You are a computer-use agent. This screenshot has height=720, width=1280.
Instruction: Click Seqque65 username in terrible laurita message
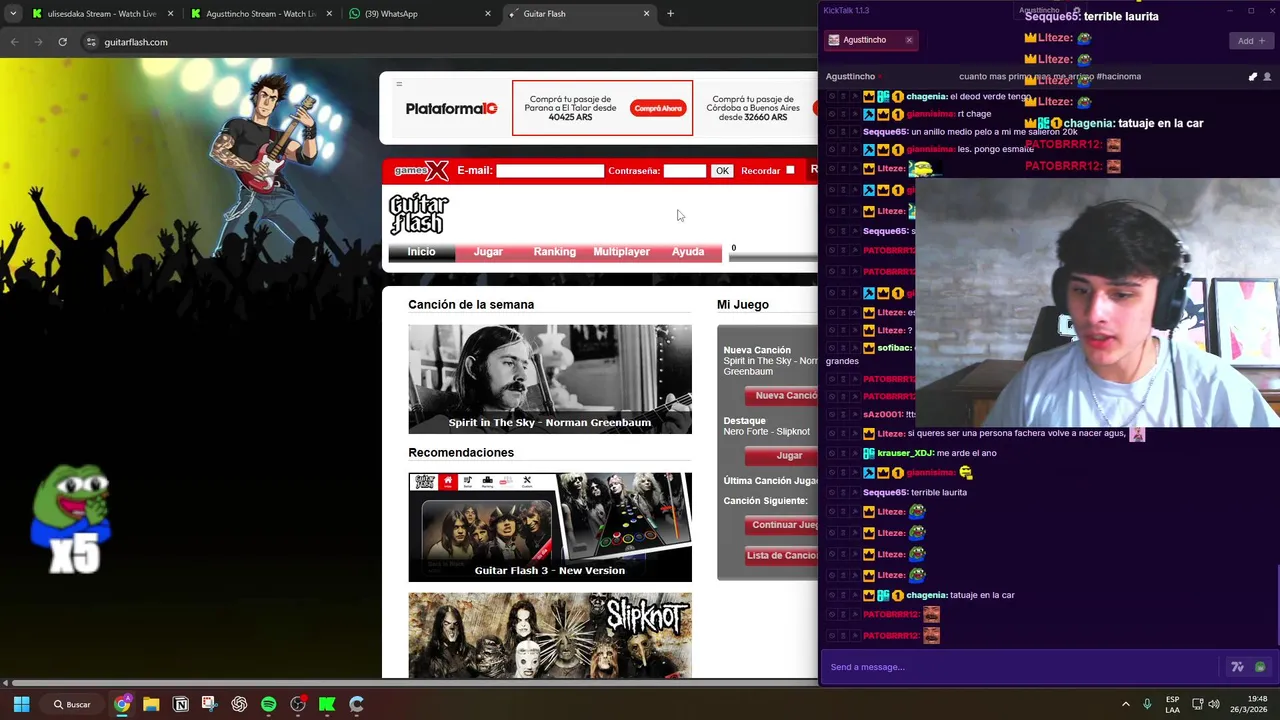(885, 492)
